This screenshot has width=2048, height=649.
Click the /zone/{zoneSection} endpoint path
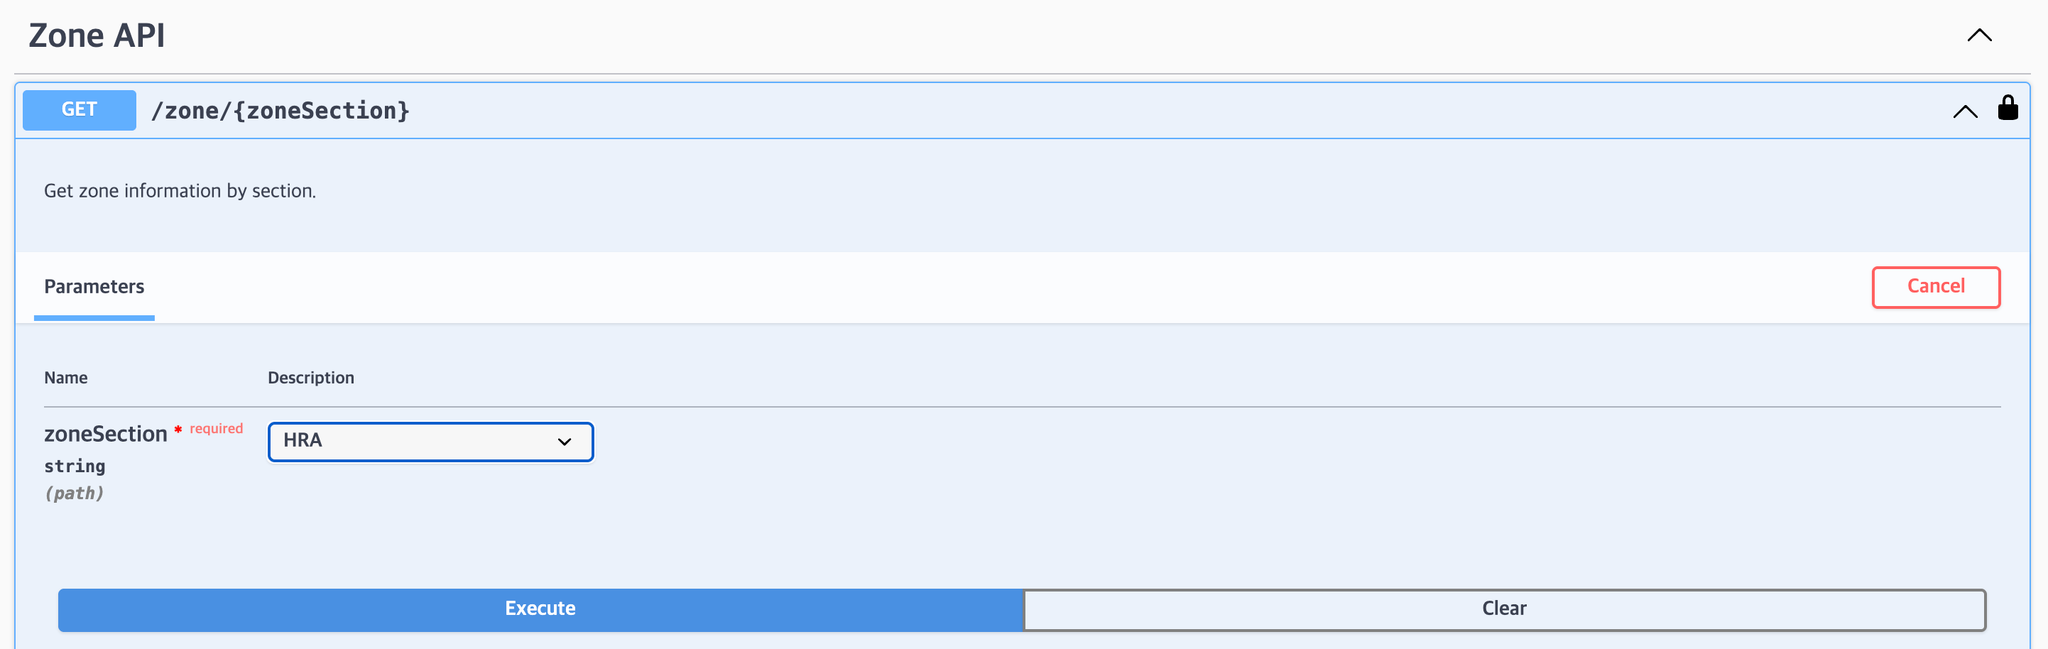[280, 111]
